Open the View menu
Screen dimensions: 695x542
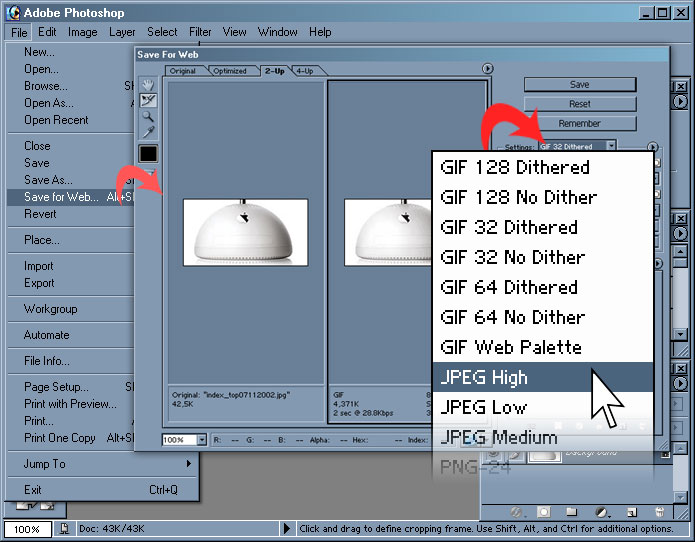point(234,32)
